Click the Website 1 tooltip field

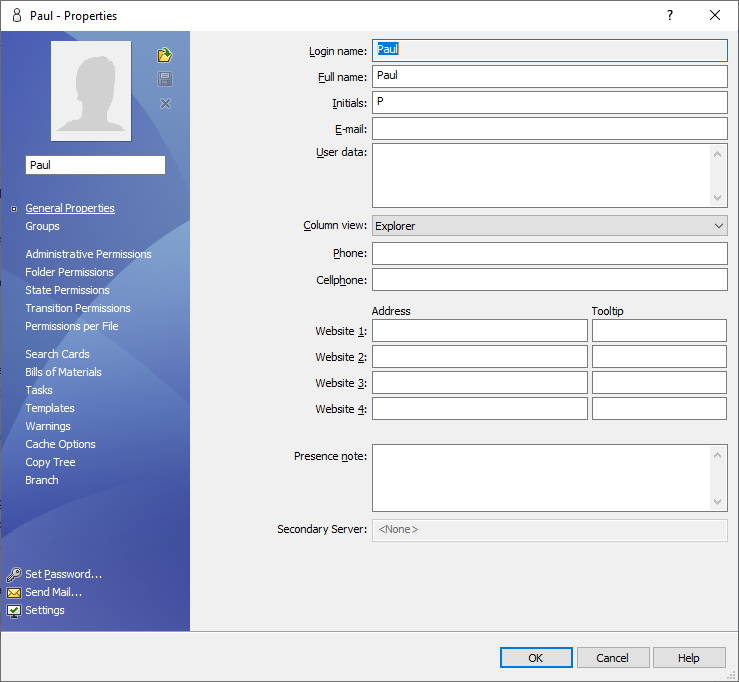(659, 330)
